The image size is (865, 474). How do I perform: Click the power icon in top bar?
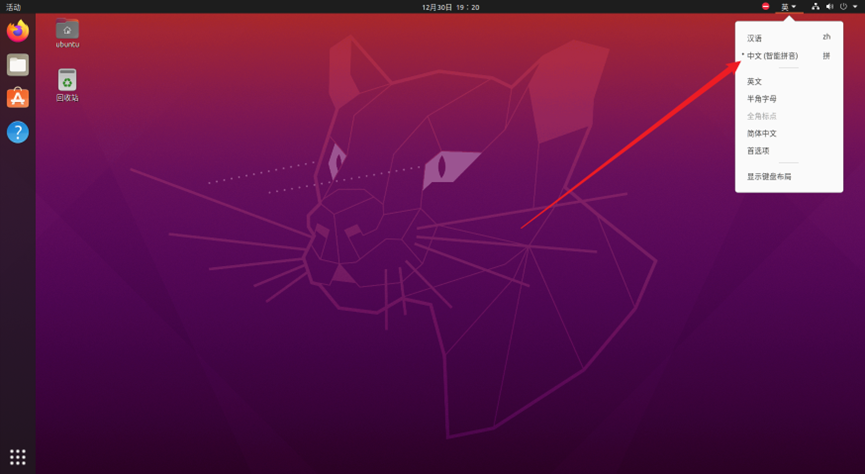pos(843,7)
